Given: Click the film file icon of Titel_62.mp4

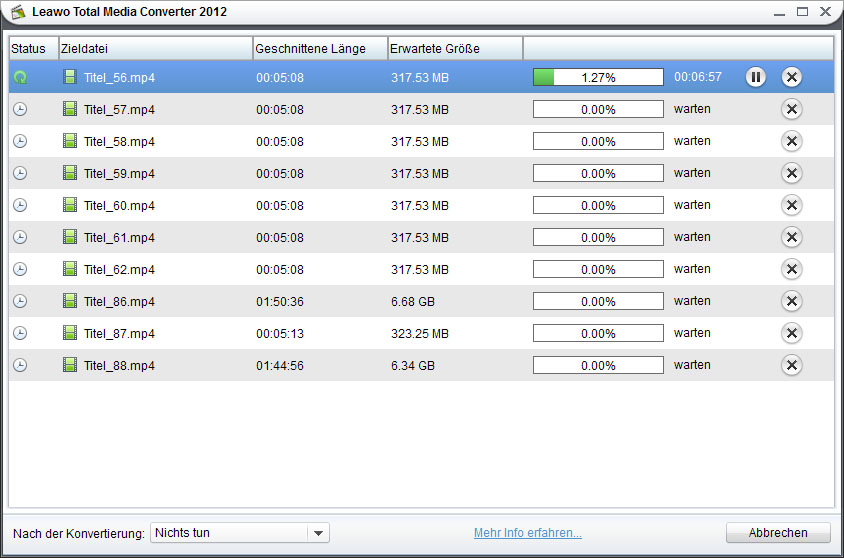Looking at the screenshot, I should tap(69, 269).
